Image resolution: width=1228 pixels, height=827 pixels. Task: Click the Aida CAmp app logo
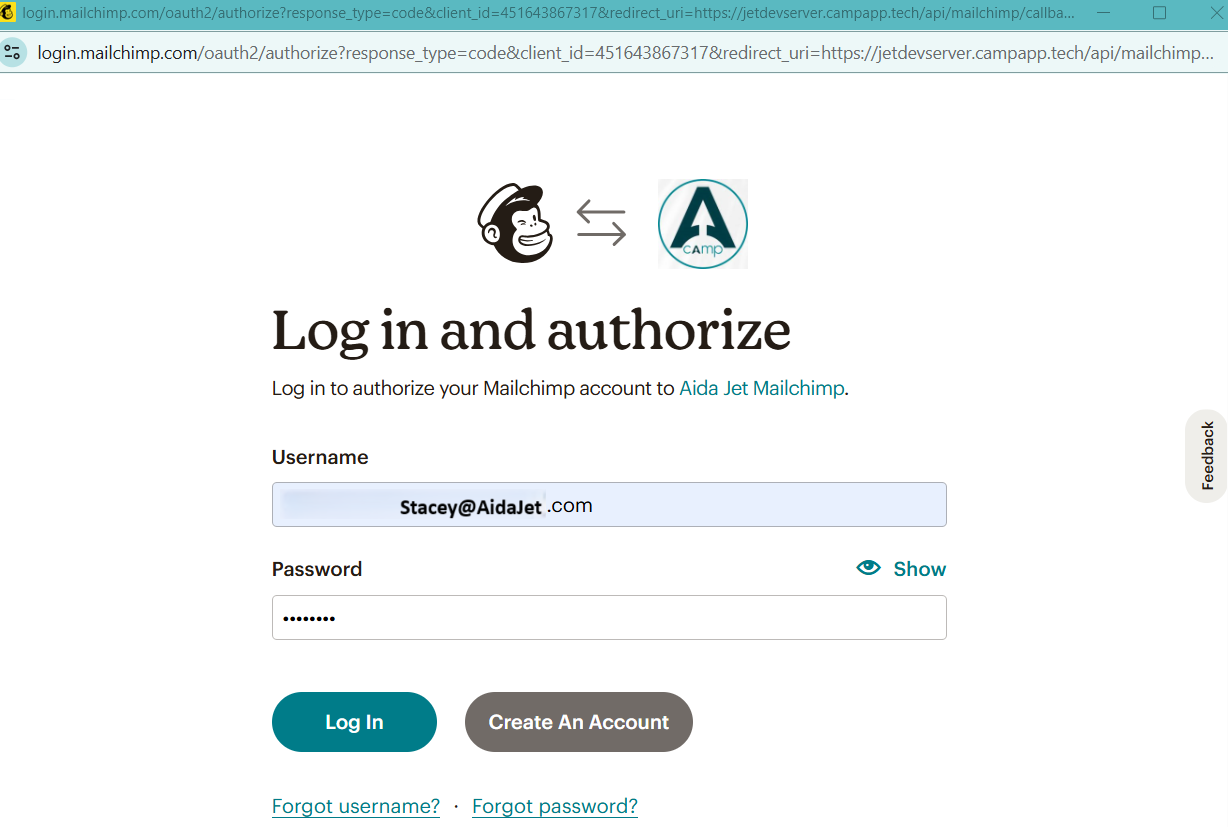click(x=703, y=224)
